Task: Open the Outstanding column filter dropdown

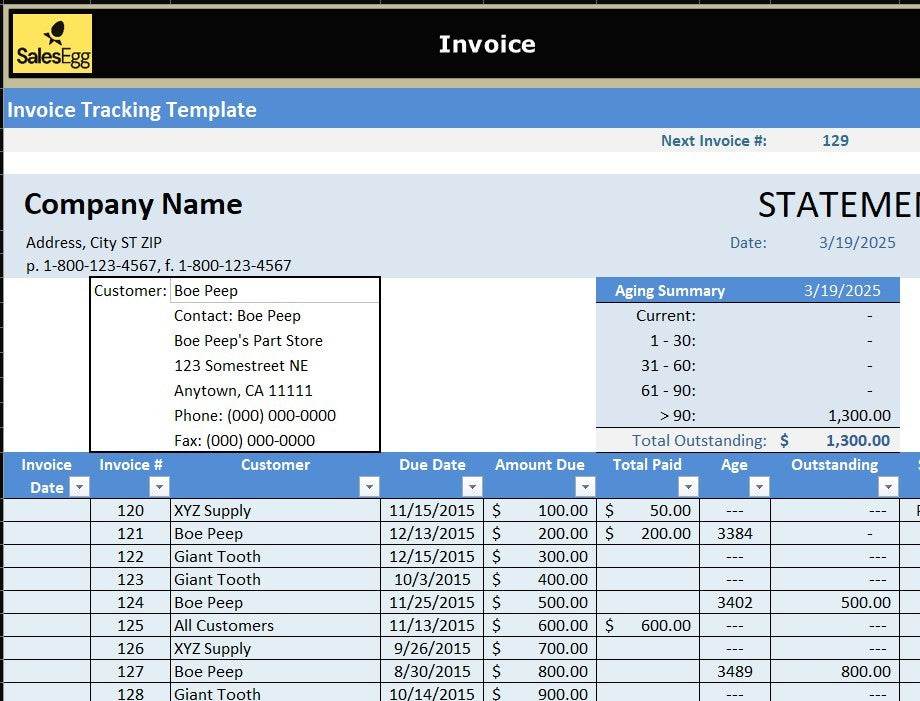Action: (x=887, y=487)
